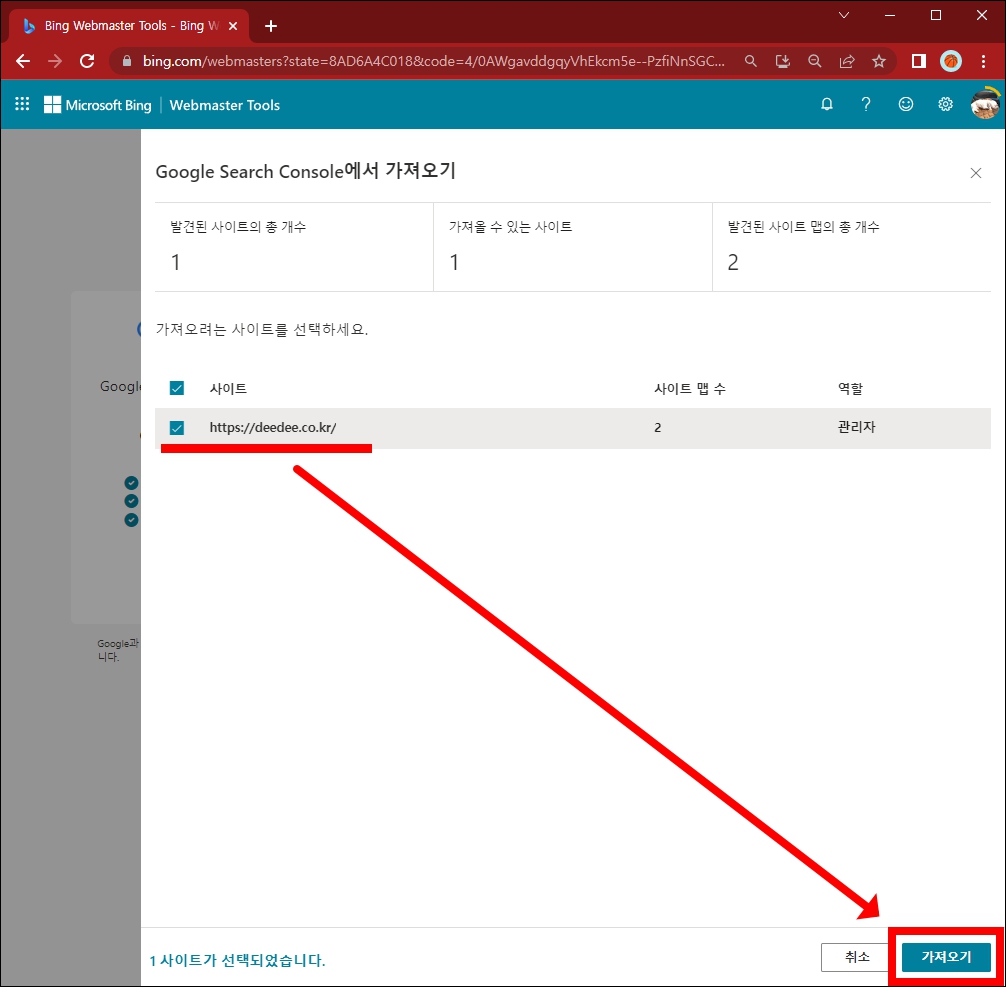Click the Bing Webmaster Tools browser tab
This screenshot has height=987, width=1006.
coord(128,26)
